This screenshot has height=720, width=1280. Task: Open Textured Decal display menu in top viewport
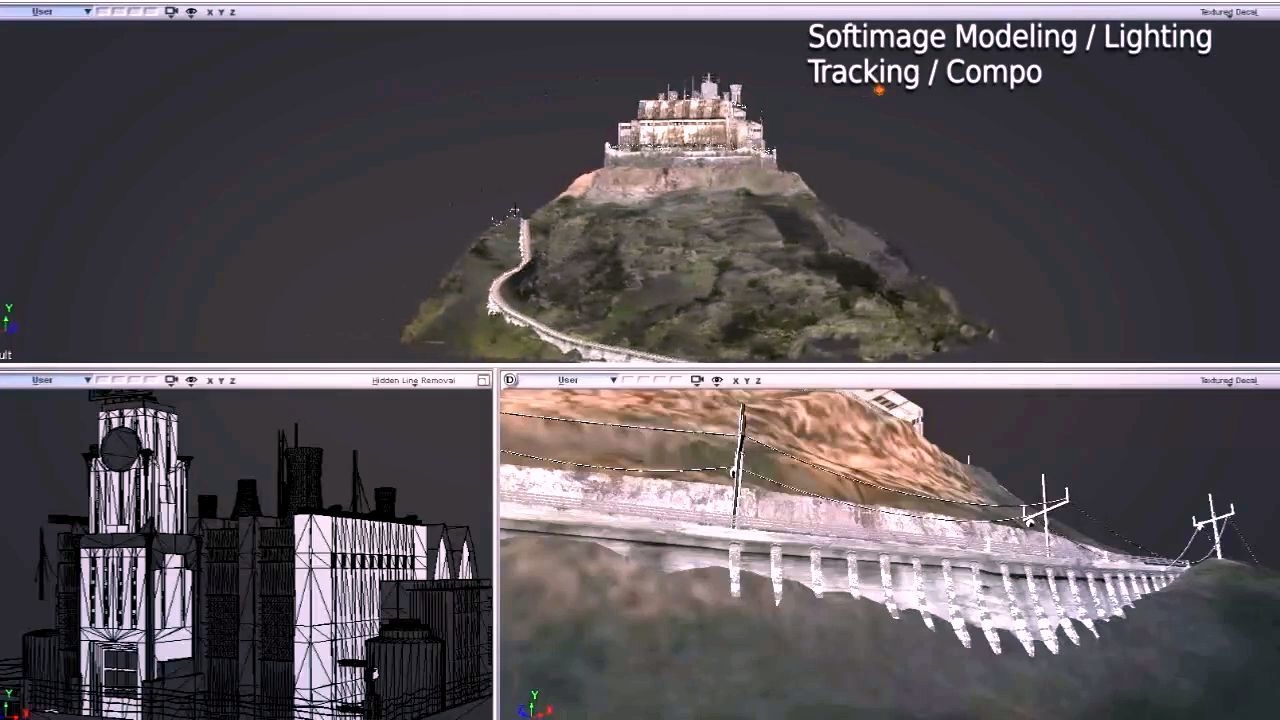(x=1228, y=12)
